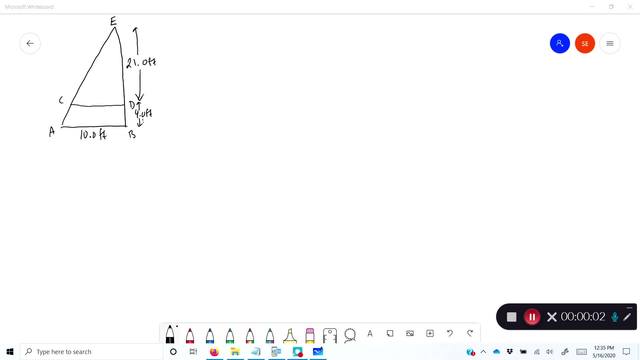Open the Windows Start menu
The height and width of the screenshot is (360, 640).
10,351
